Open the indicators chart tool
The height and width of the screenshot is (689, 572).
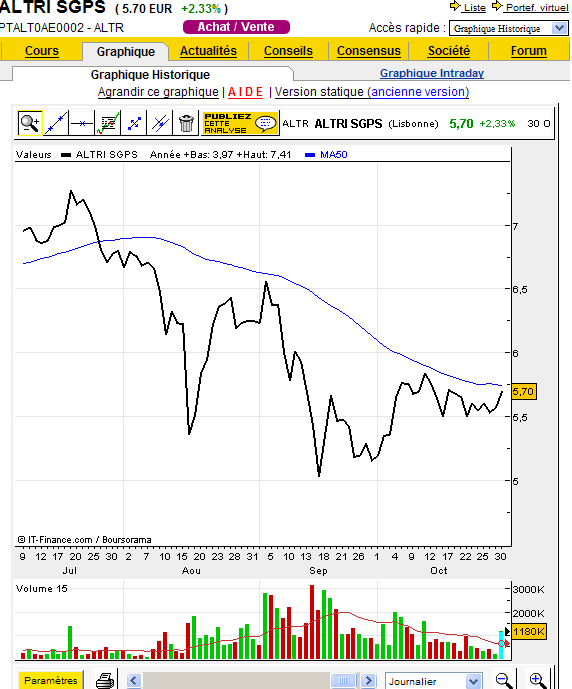tap(108, 123)
